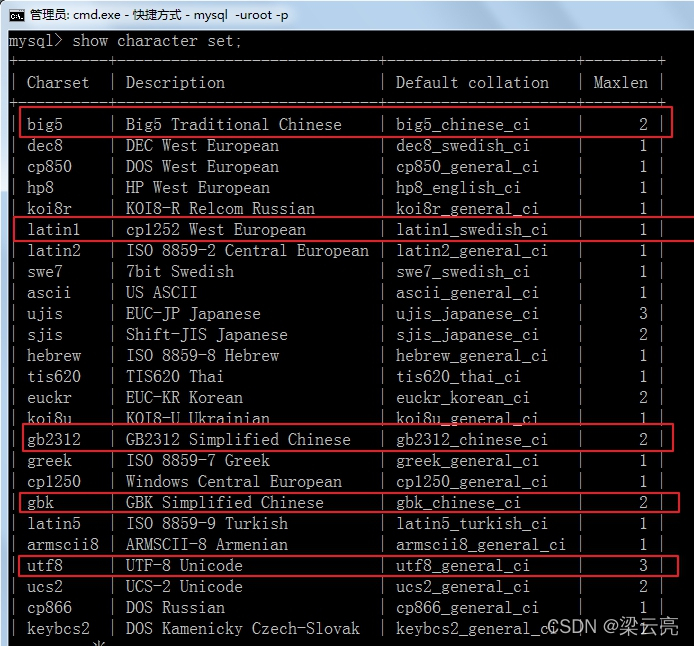This screenshot has width=694, height=646.
Task: Select the 'koi8r' charset cell
Action: [49, 209]
